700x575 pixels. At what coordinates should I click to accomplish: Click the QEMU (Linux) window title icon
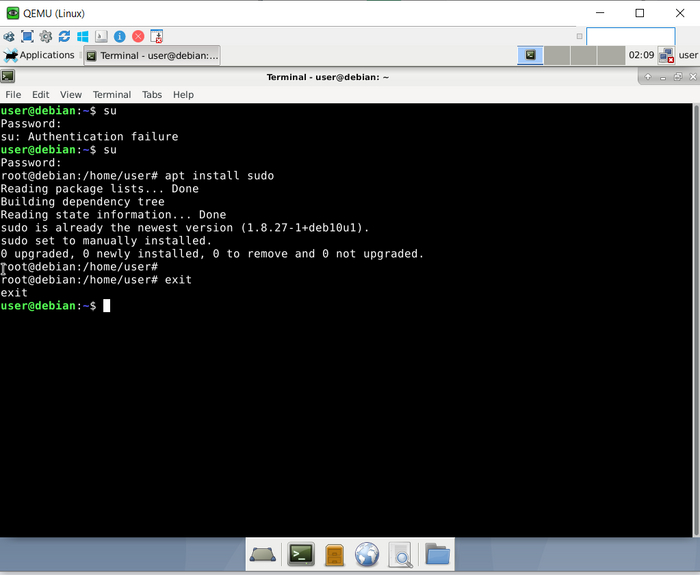(12, 13)
